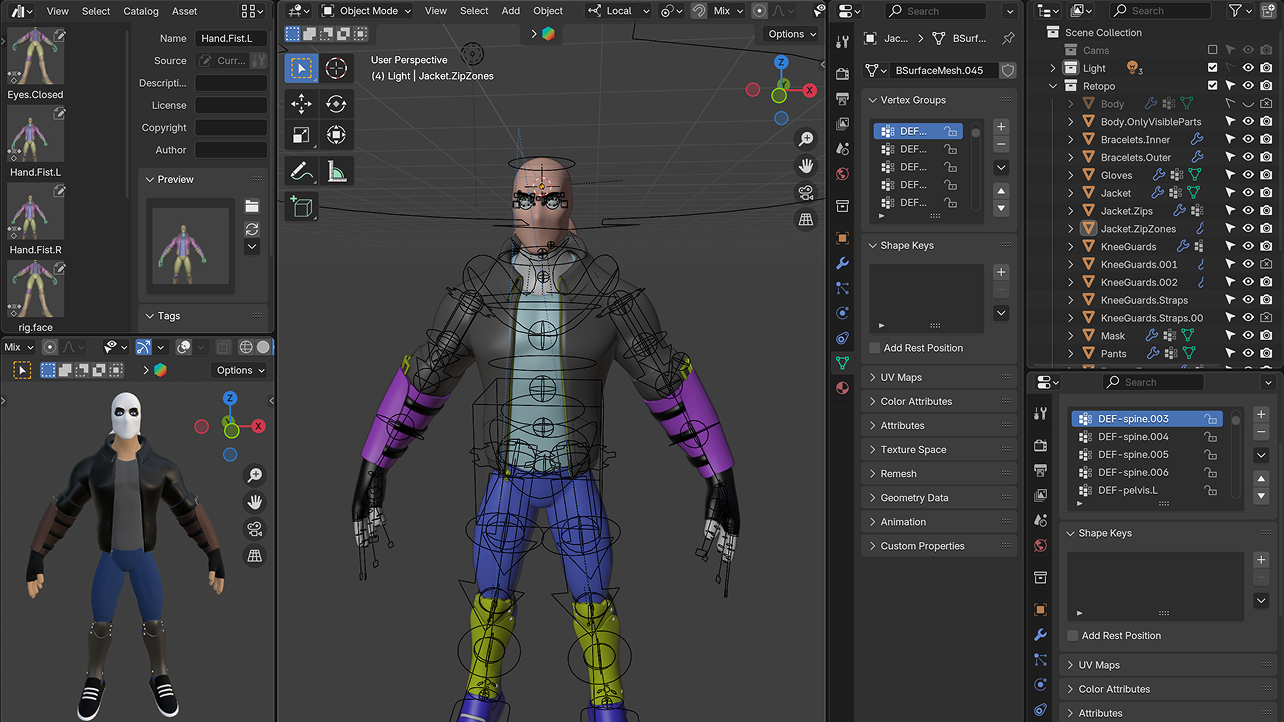Open the Add menu in viewport header
This screenshot has width=1284, height=722.
(x=510, y=11)
